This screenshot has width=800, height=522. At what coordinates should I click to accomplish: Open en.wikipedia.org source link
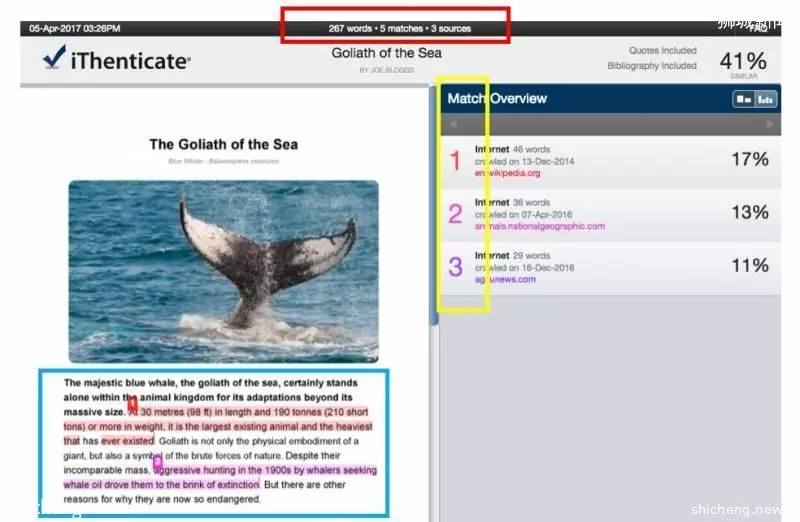(507, 173)
